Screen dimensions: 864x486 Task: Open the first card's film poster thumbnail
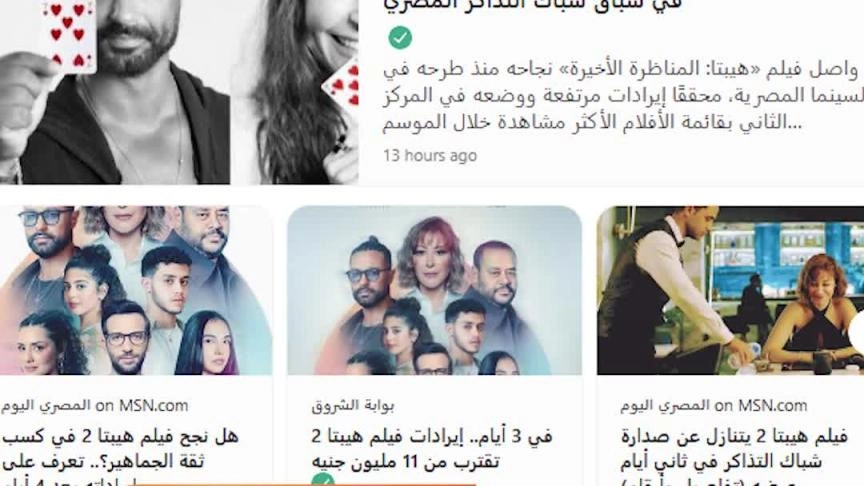[136, 290]
